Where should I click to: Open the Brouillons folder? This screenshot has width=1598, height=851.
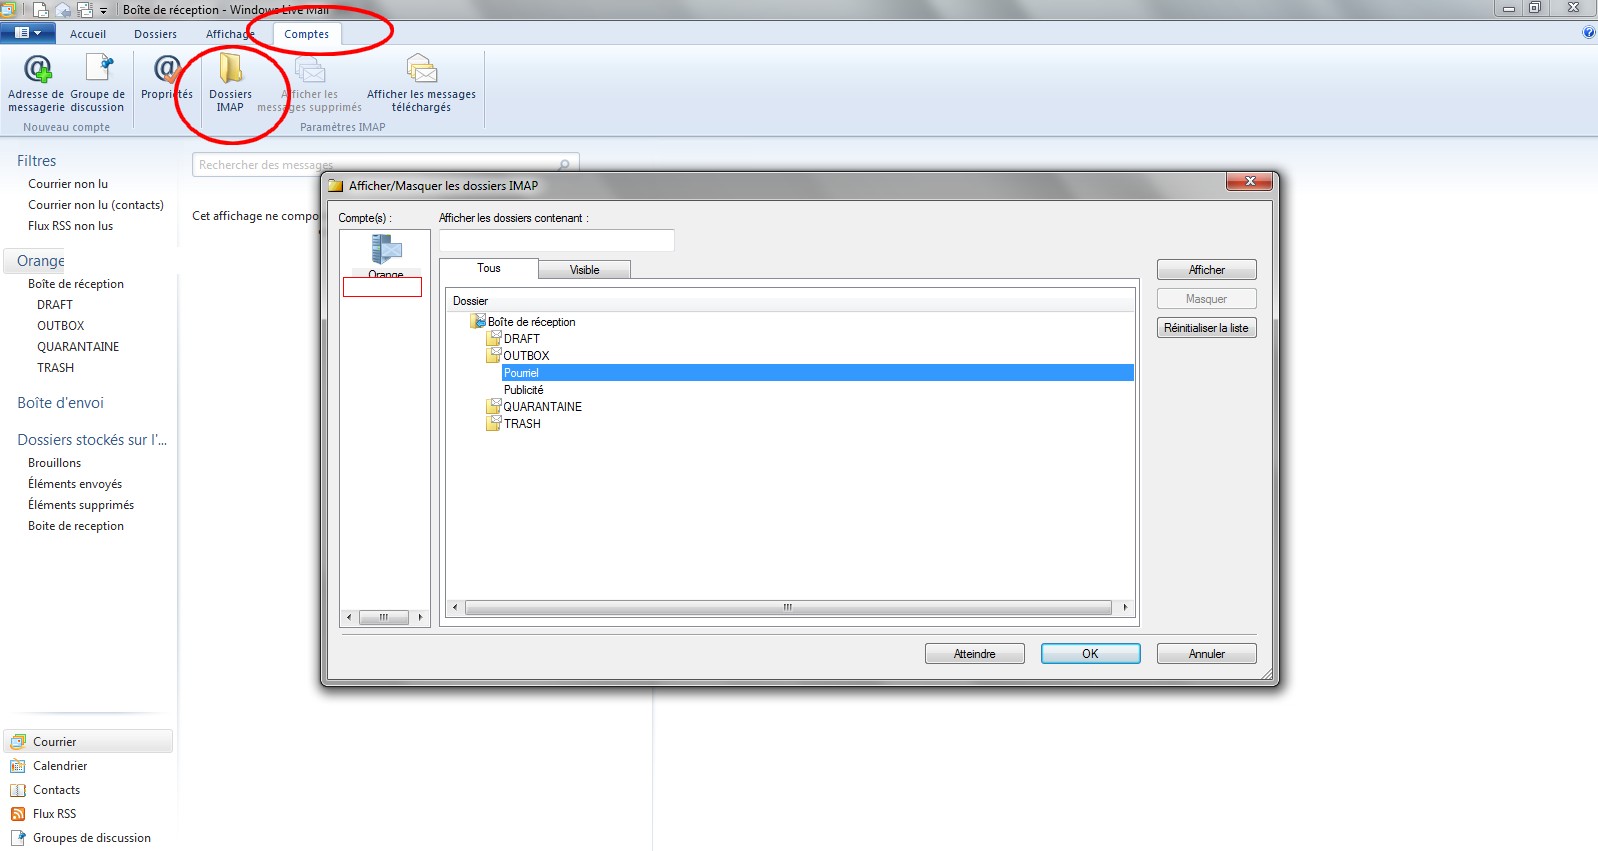(55, 463)
